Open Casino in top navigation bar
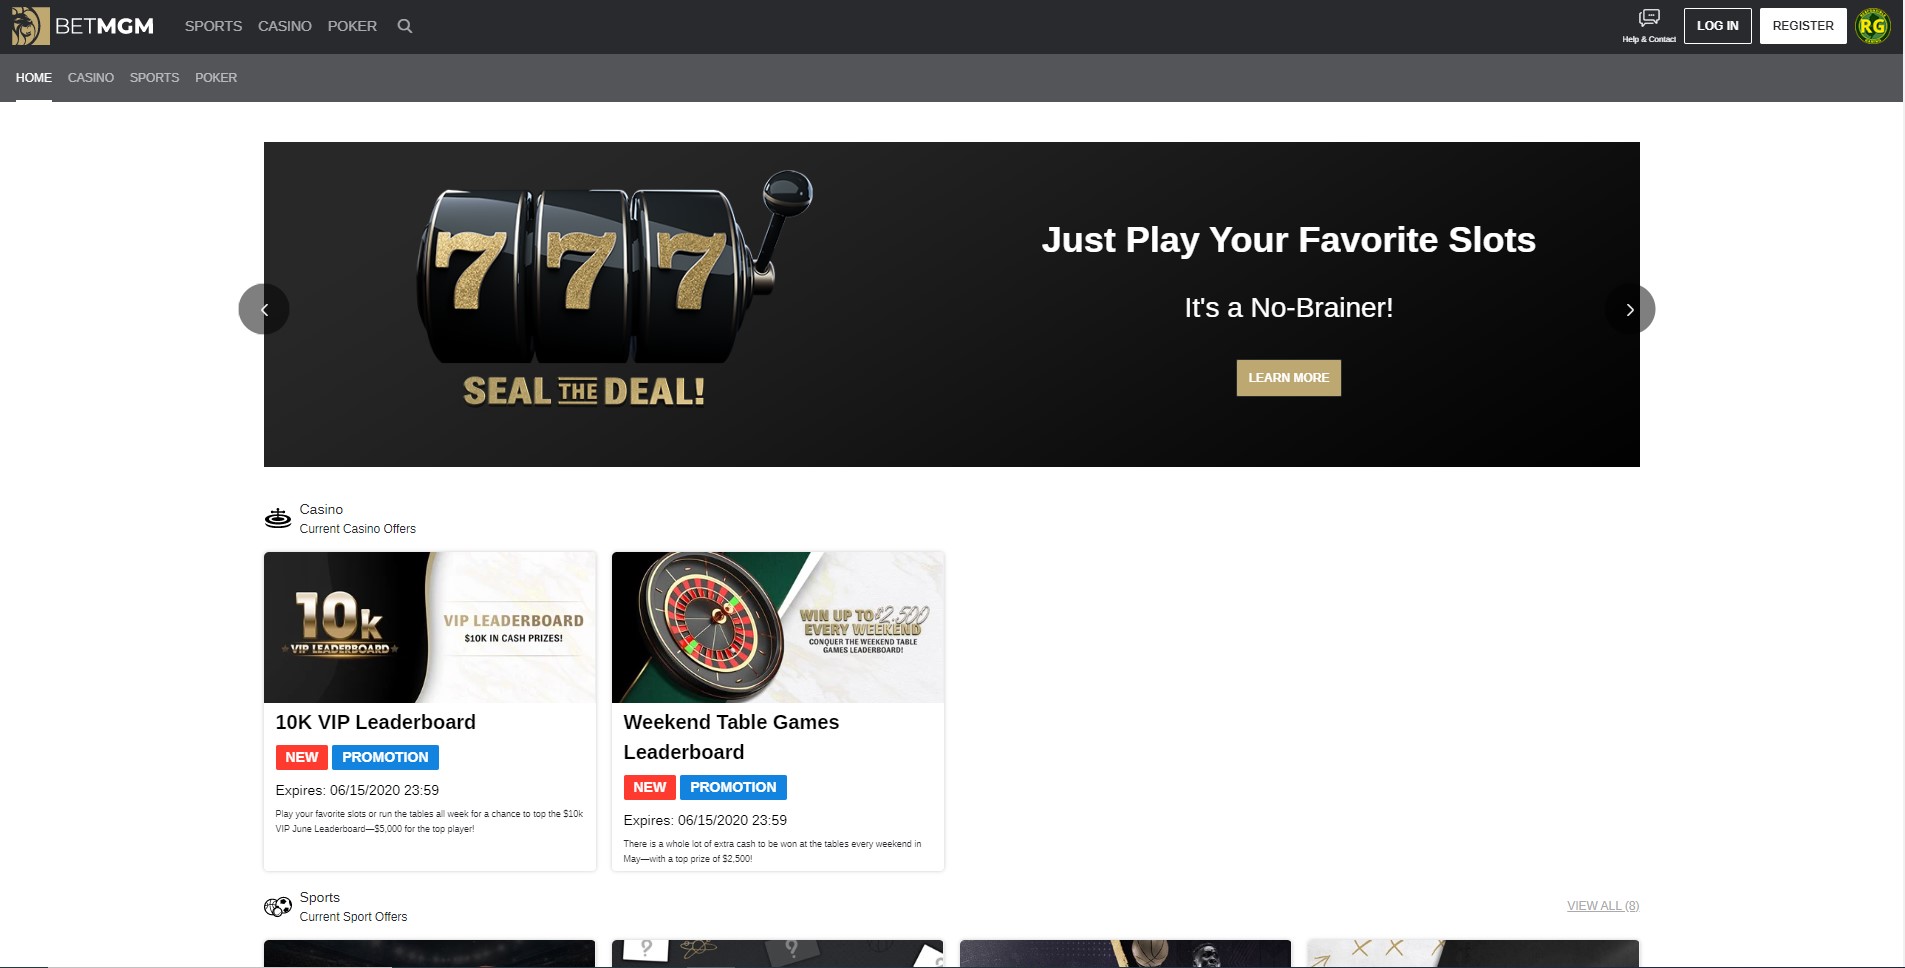This screenshot has width=1905, height=968. click(285, 26)
